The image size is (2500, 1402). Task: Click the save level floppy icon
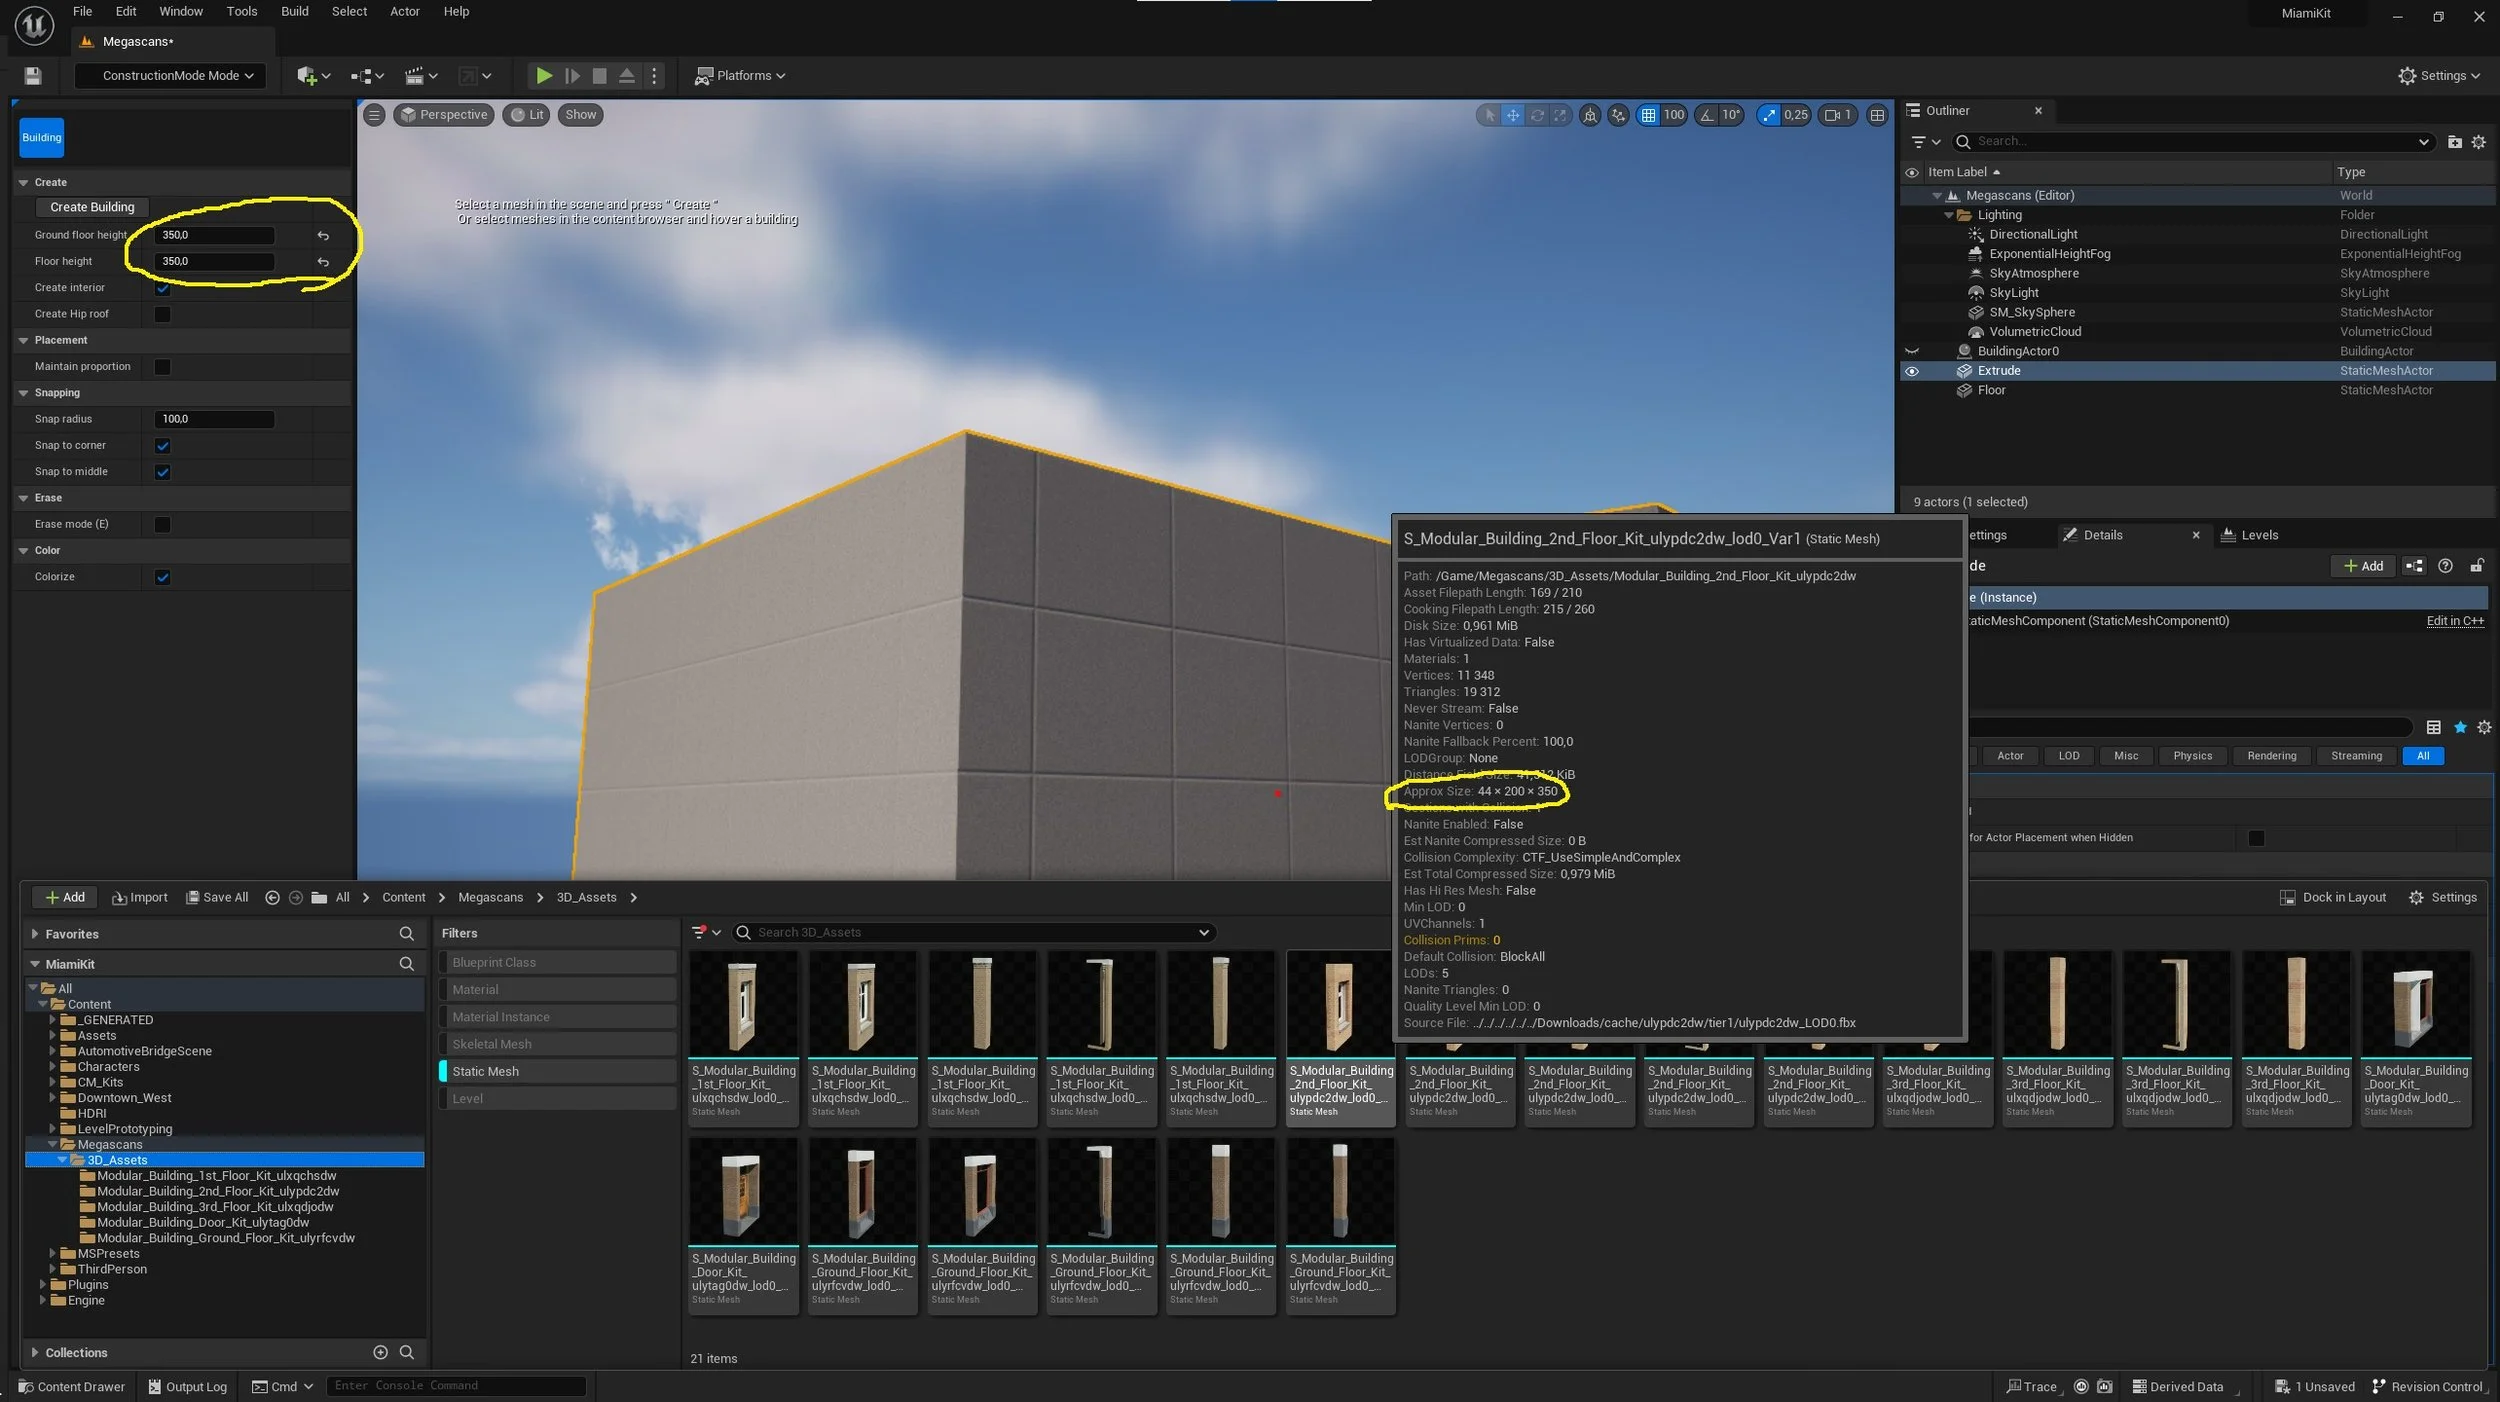(x=32, y=75)
